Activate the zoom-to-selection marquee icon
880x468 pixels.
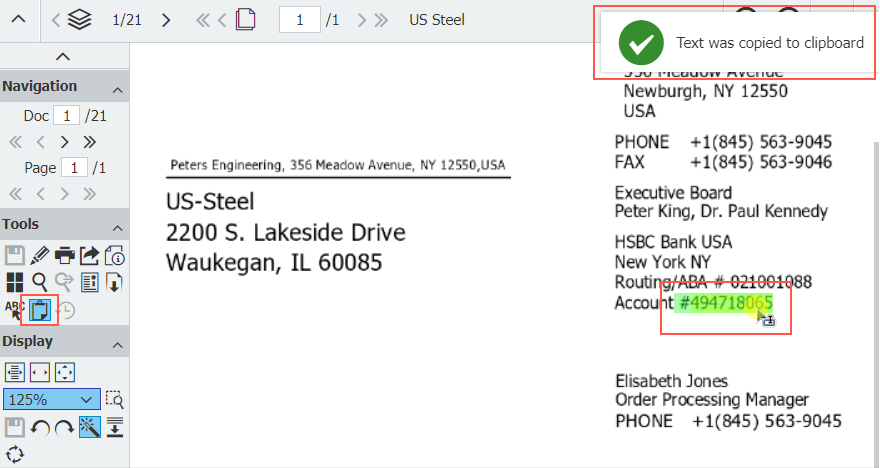click(114, 400)
